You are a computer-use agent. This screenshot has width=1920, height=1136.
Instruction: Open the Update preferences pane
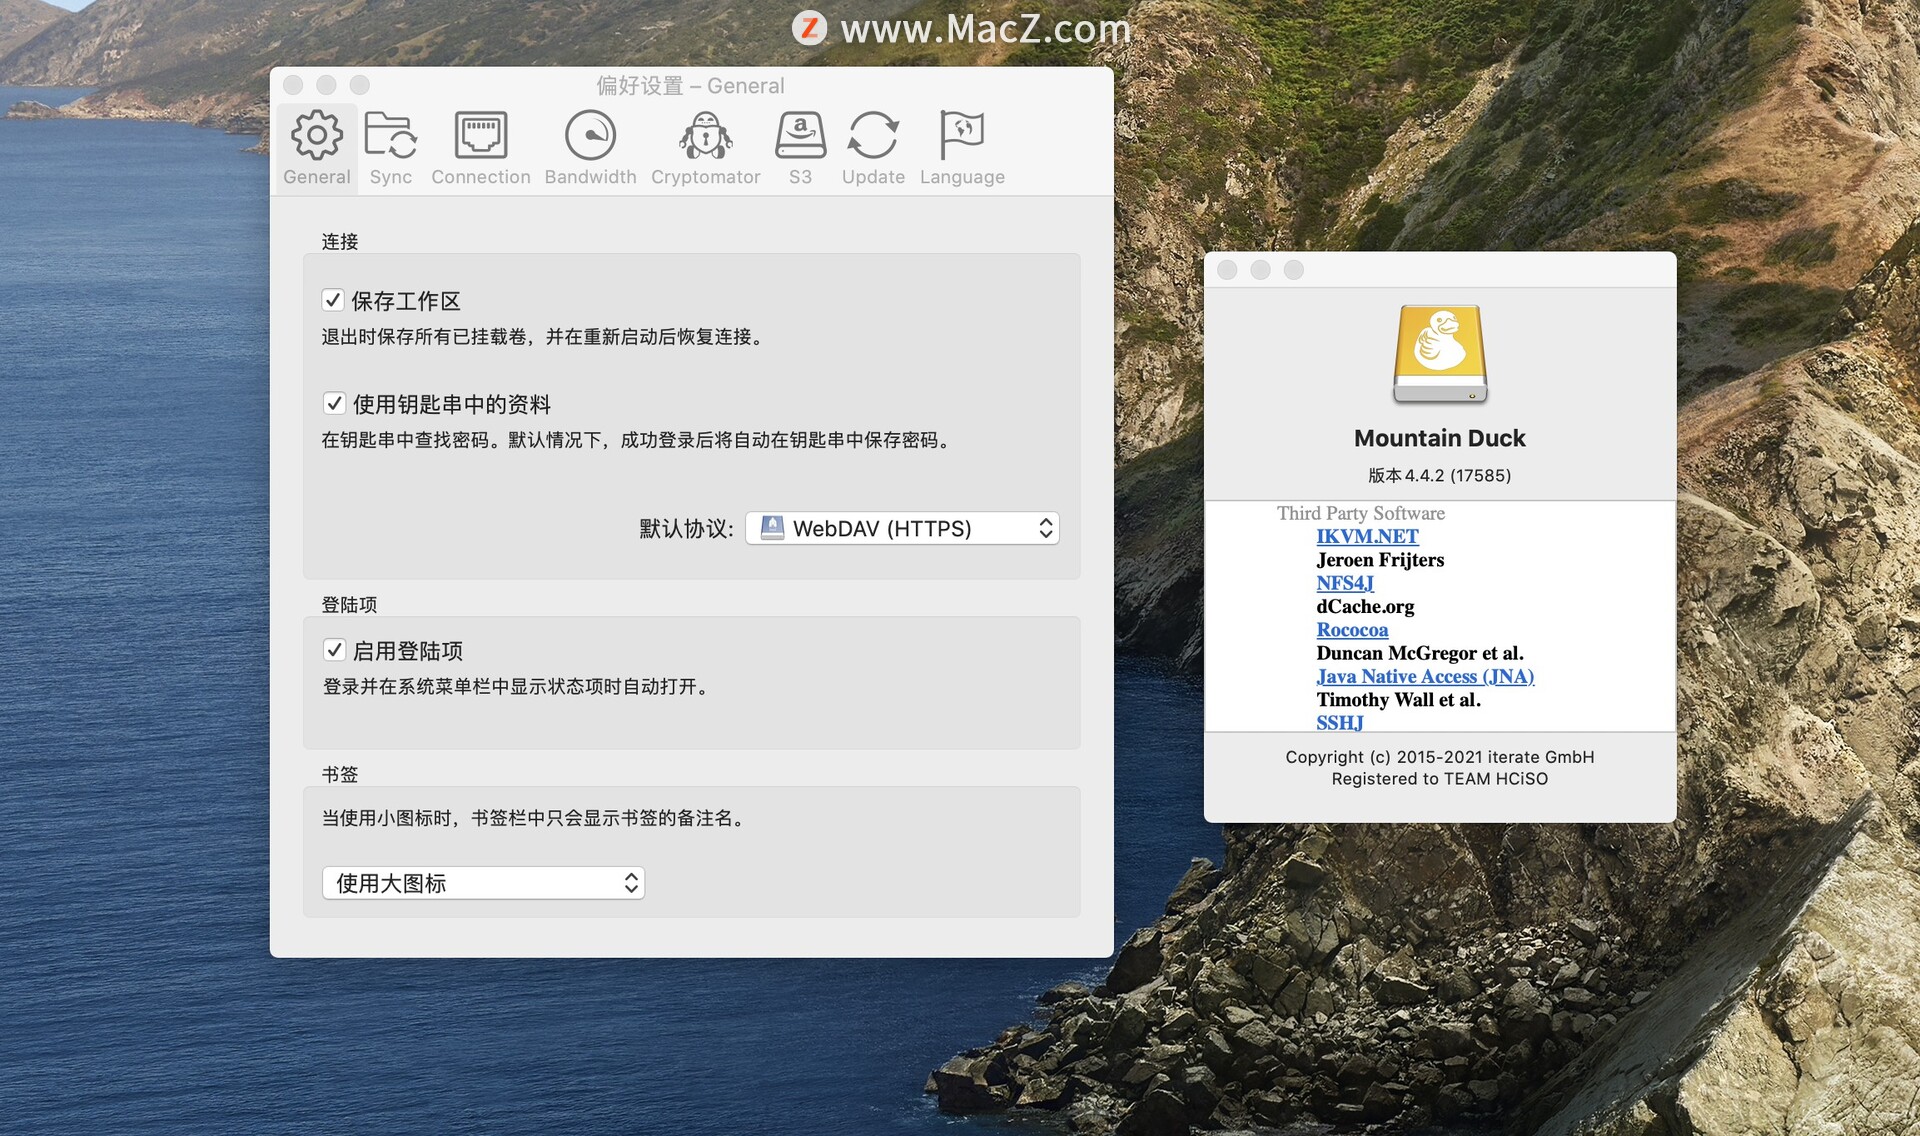click(x=873, y=148)
